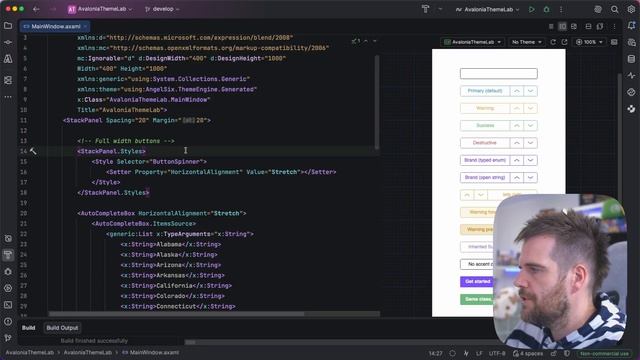Screen dimensions: 640x360
Task: Click the 14:27 caret position indicator
Action: click(435, 353)
